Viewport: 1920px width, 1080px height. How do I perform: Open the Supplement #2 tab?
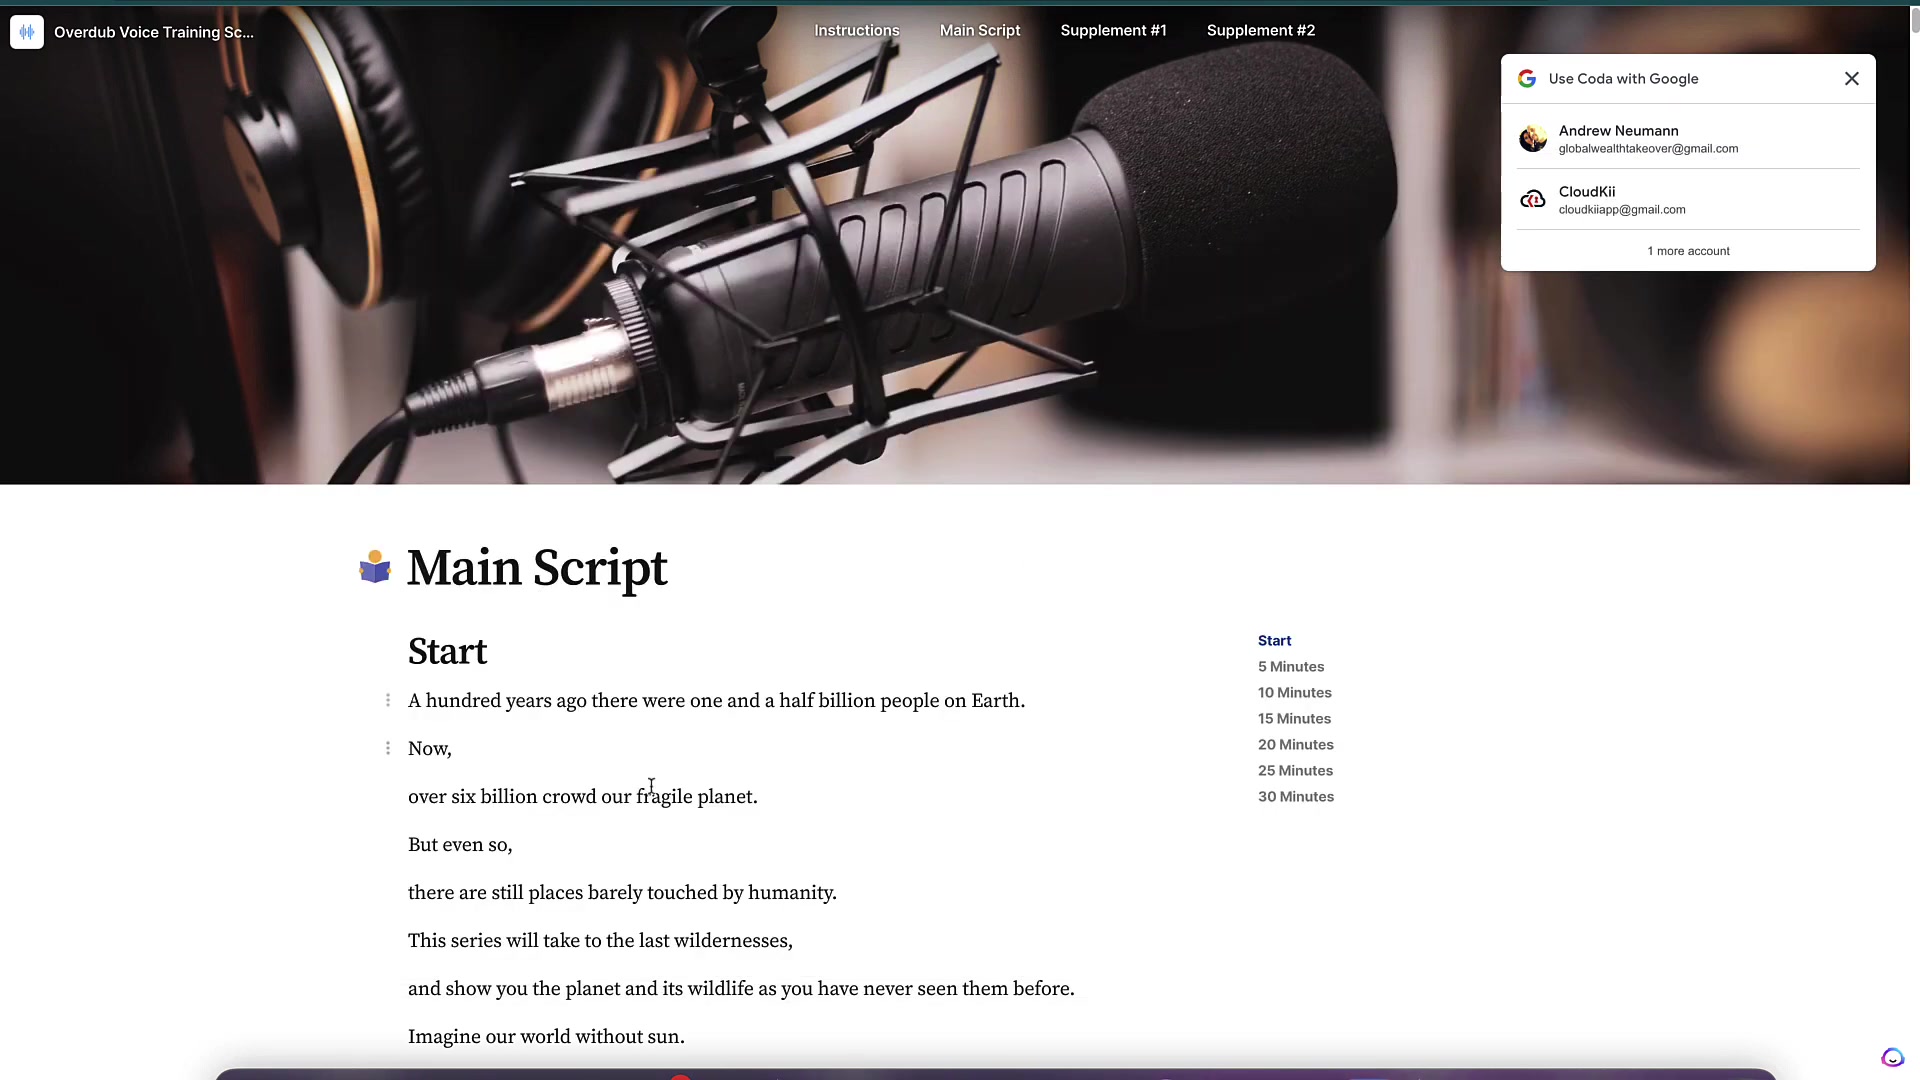tap(1261, 31)
